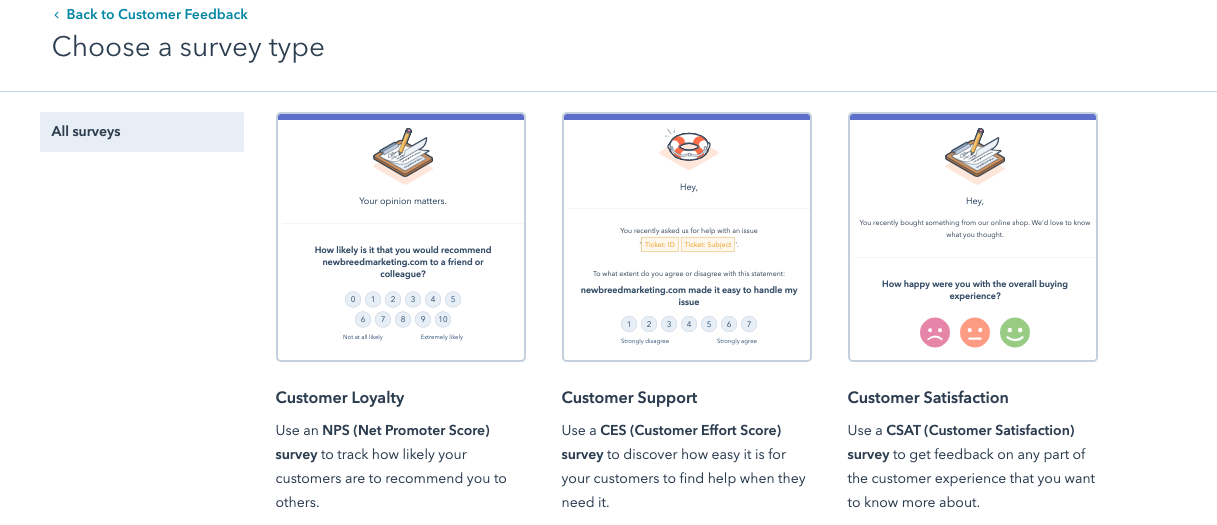Open the Customer Satisfaction survey title
1217x525 pixels.
tap(928, 398)
